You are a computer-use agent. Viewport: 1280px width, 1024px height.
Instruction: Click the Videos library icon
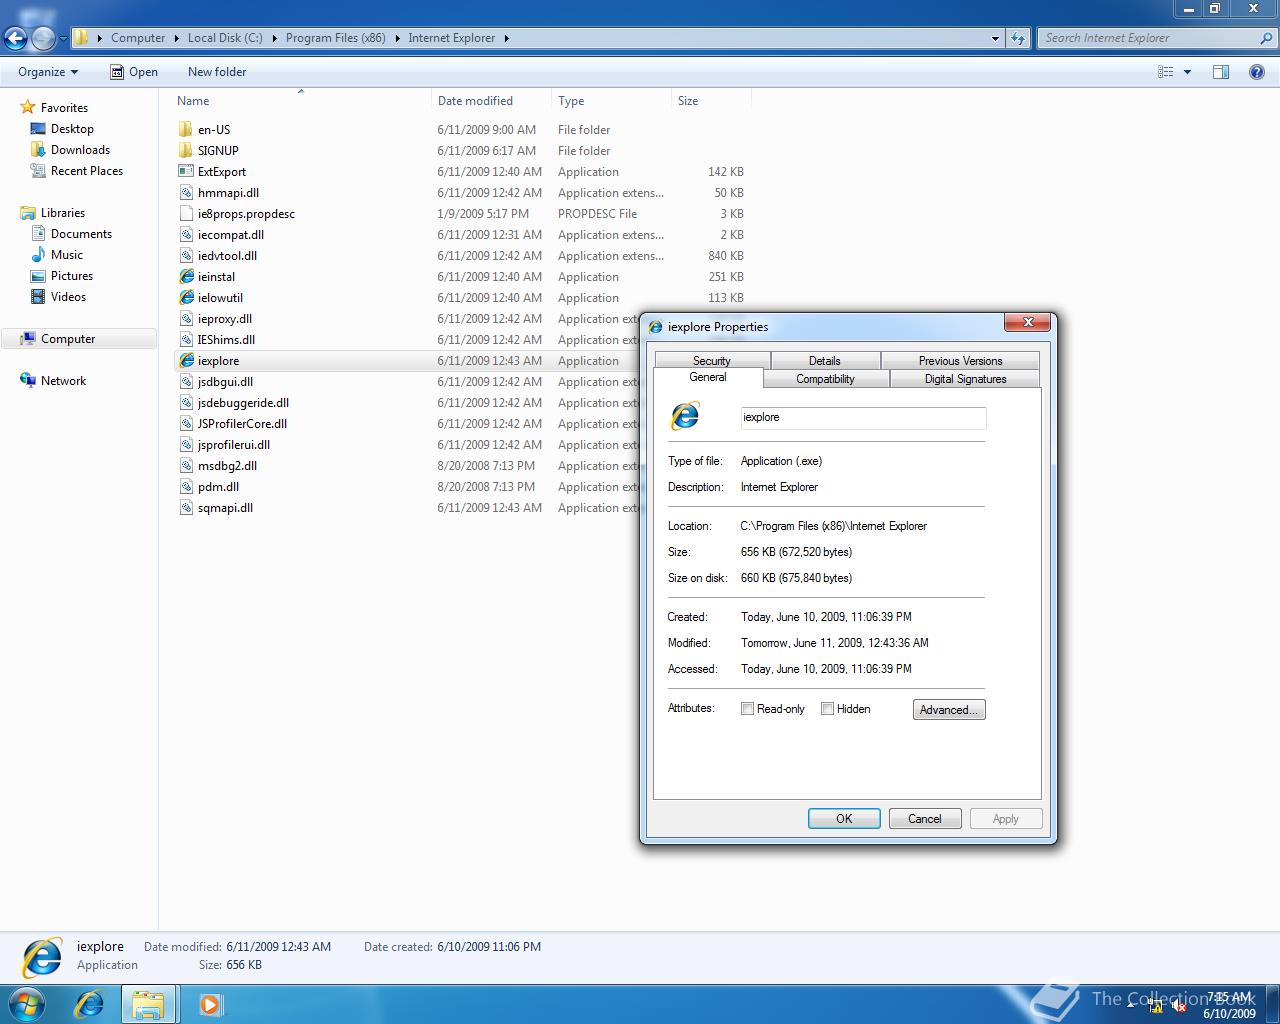pos(38,296)
